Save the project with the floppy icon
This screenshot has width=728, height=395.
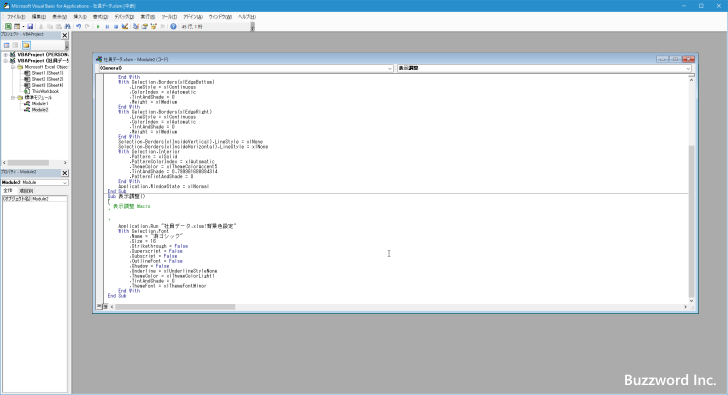[x=30, y=26]
